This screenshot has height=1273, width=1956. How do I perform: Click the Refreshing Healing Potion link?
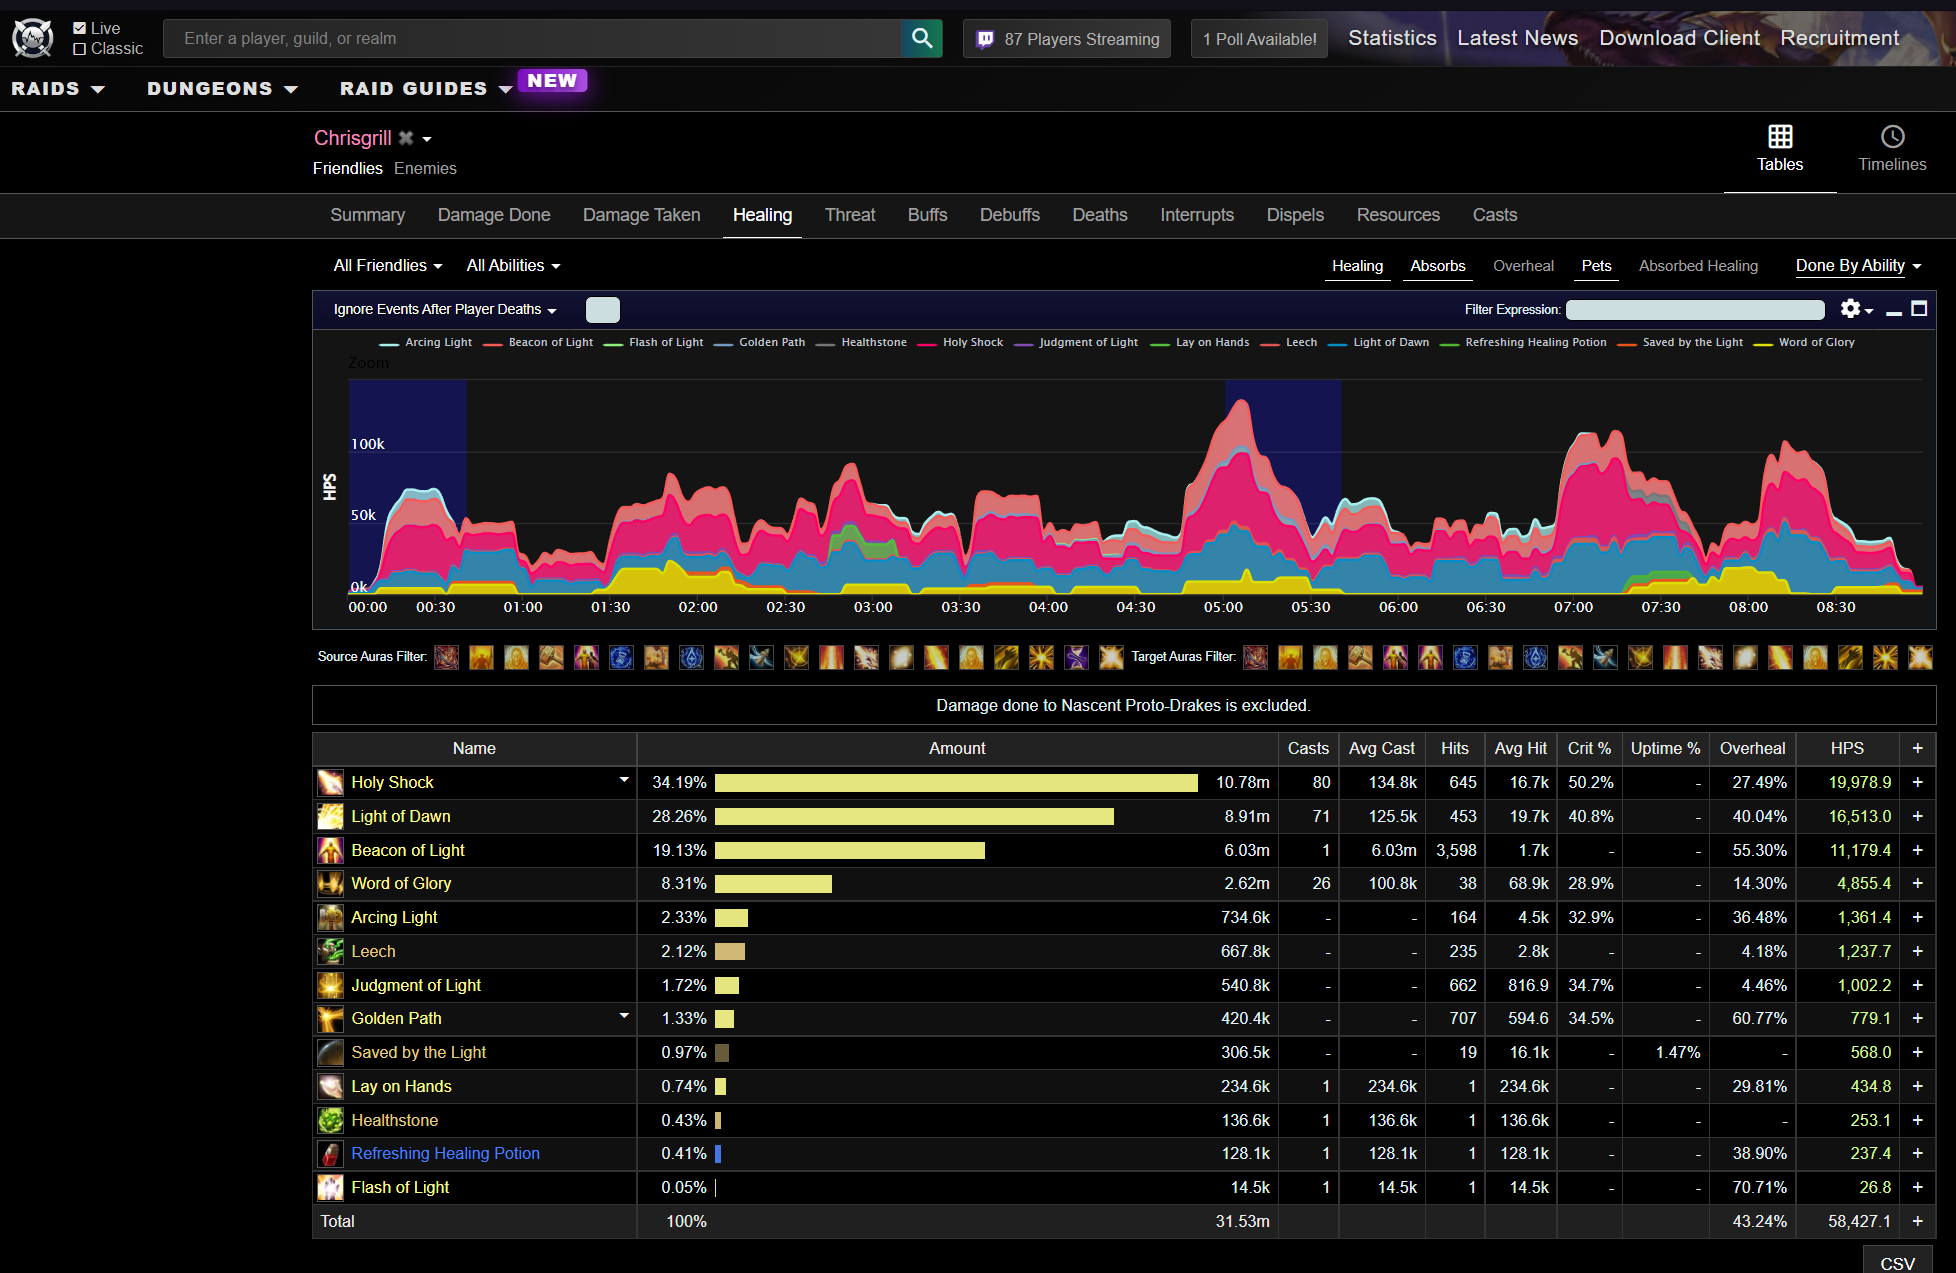445,1154
